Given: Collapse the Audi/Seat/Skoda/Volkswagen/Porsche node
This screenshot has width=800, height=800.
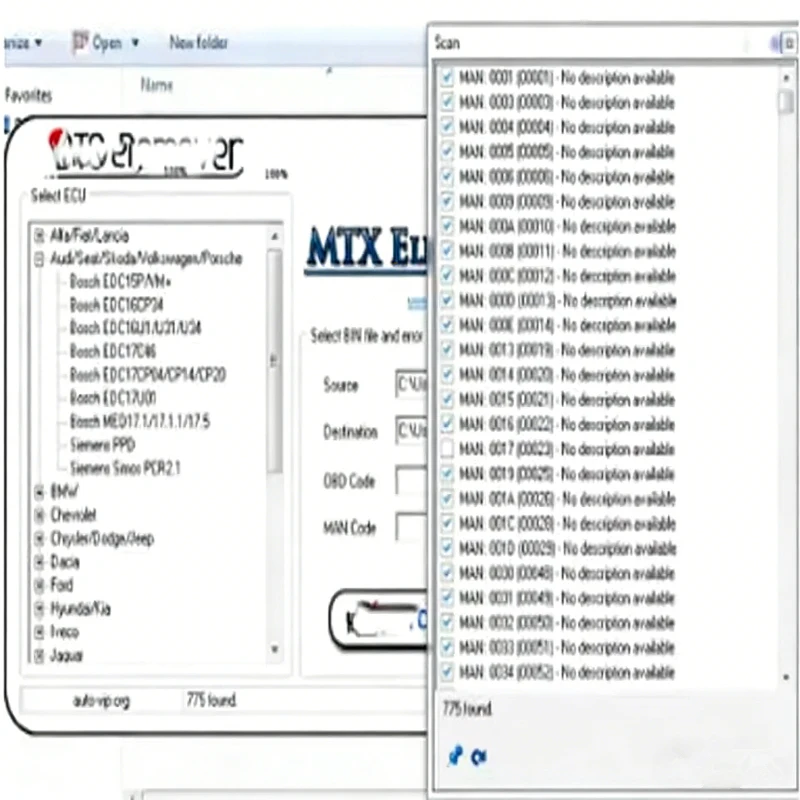Looking at the screenshot, I should pyautogui.click(x=39, y=259).
